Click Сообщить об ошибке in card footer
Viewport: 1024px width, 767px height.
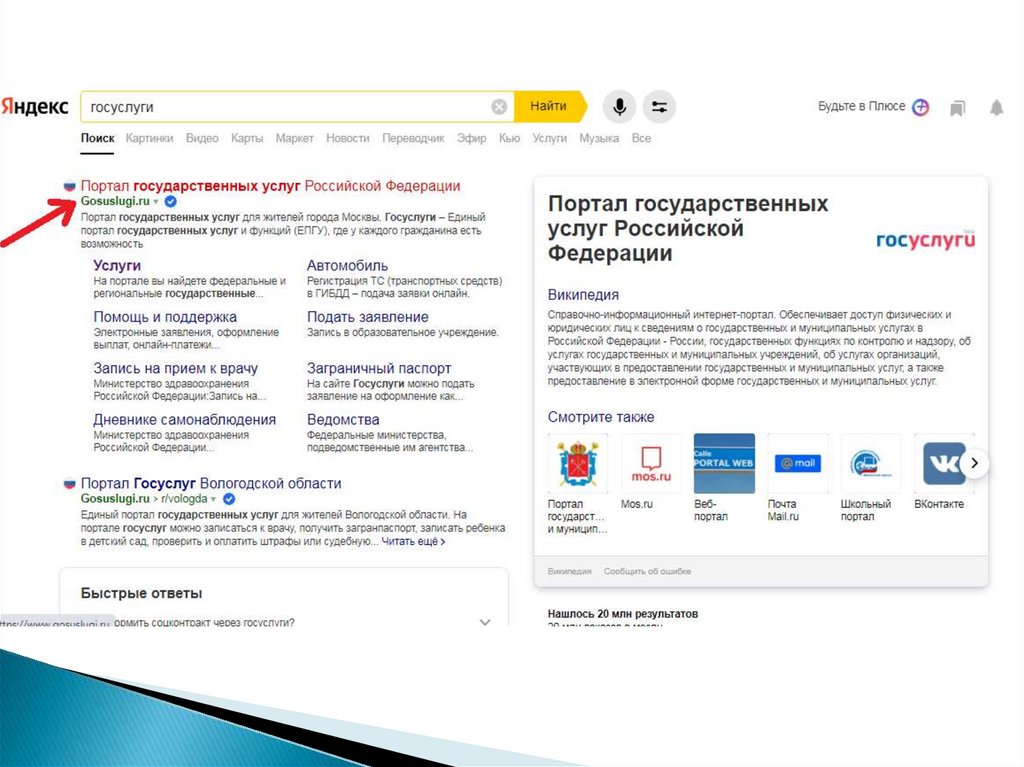click(x=647, y=571)
